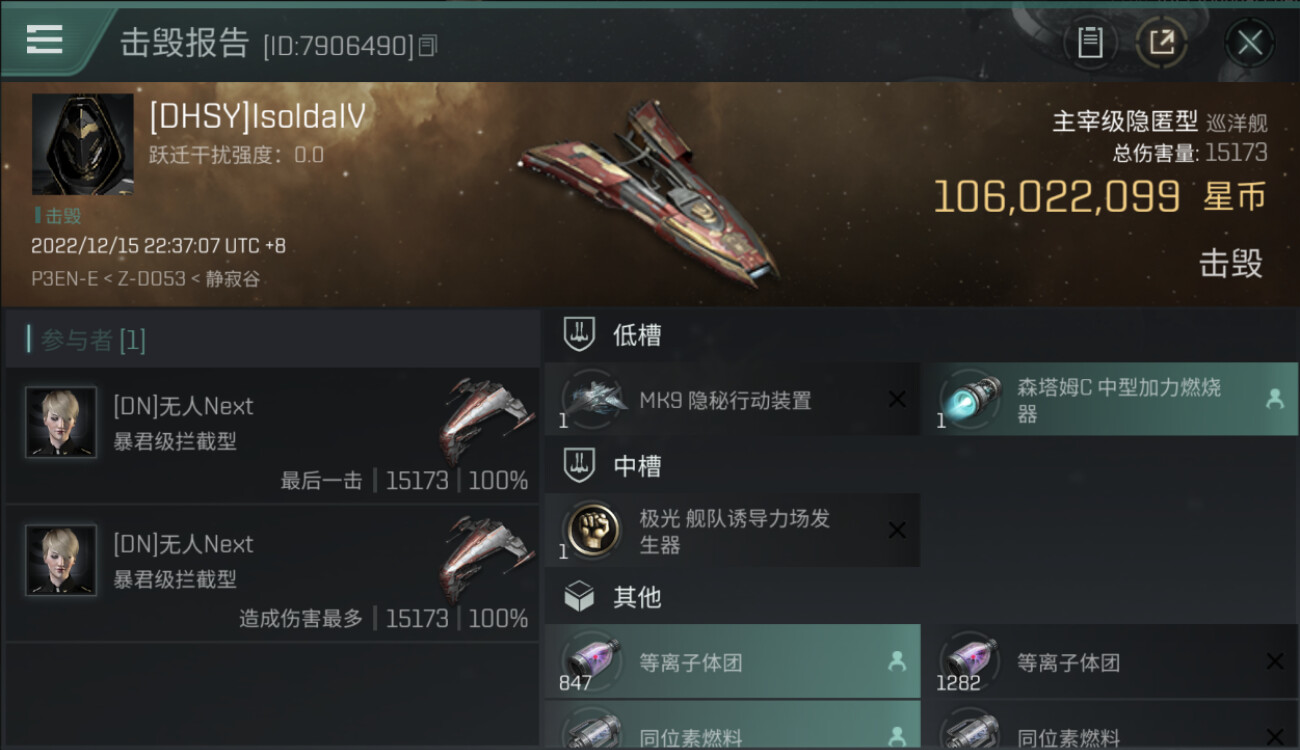
Task: Copy the kill report ID with the copy icon
Action: [x=428, y=46]
